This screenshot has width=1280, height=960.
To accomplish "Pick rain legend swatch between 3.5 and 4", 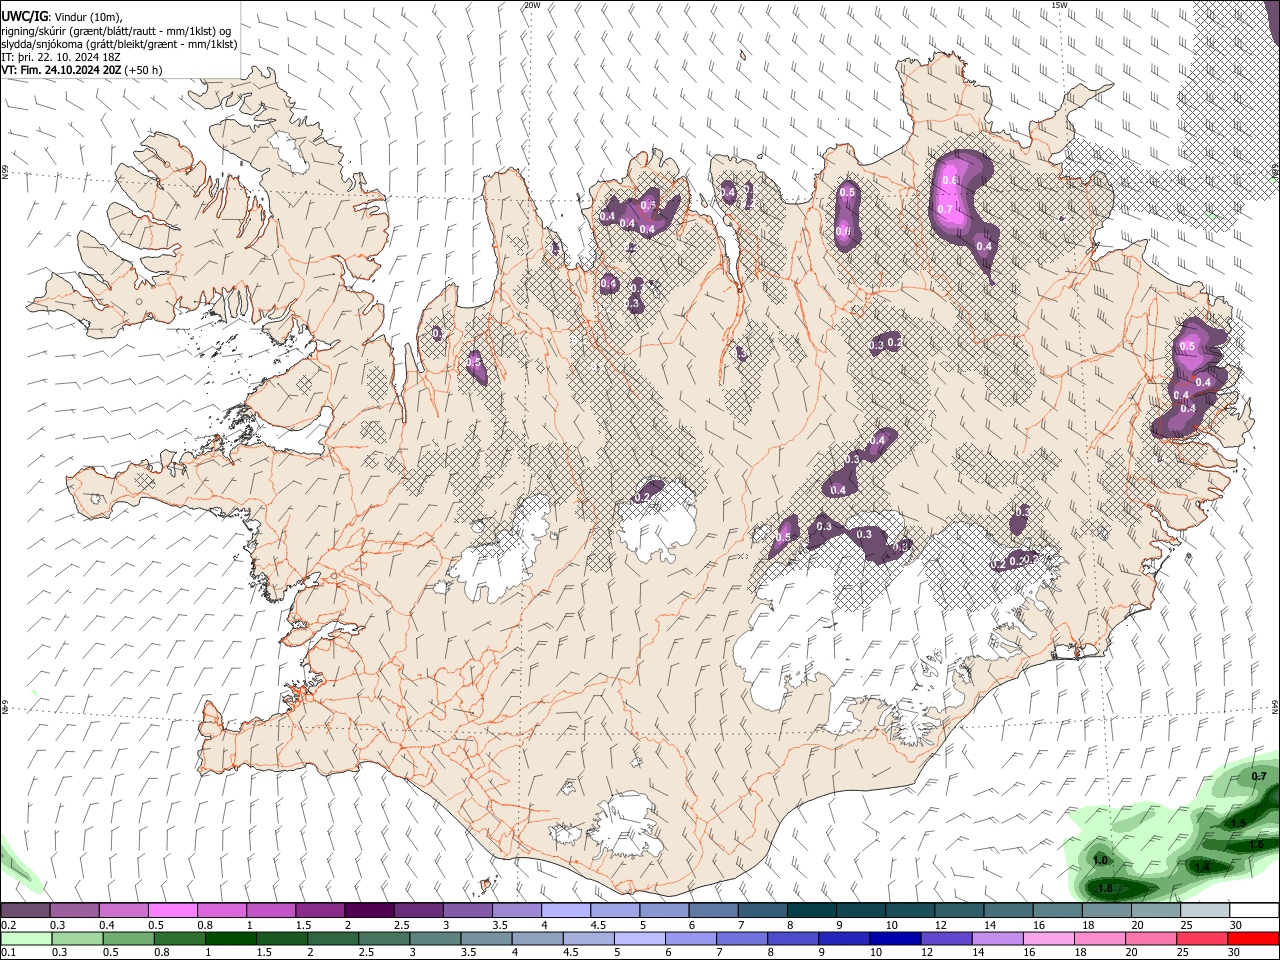I will coord(486,938).
